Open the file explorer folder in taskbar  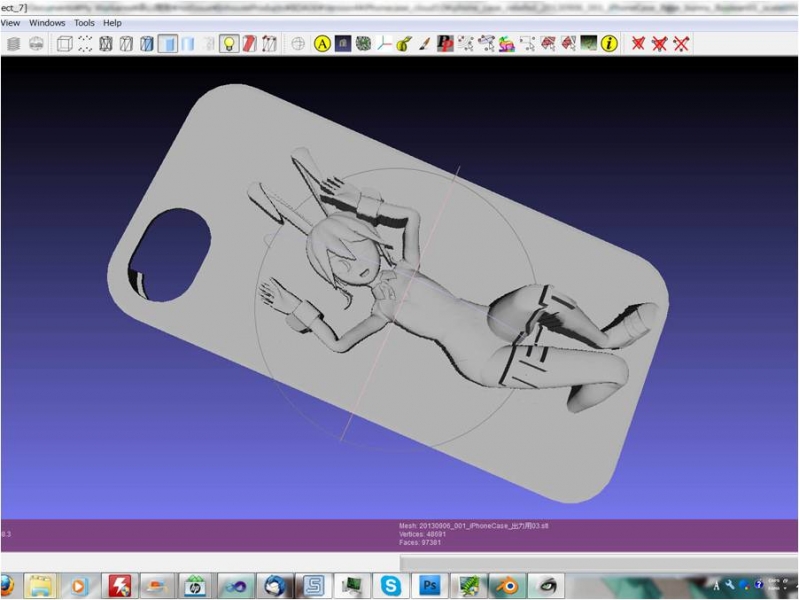[40, 586]
